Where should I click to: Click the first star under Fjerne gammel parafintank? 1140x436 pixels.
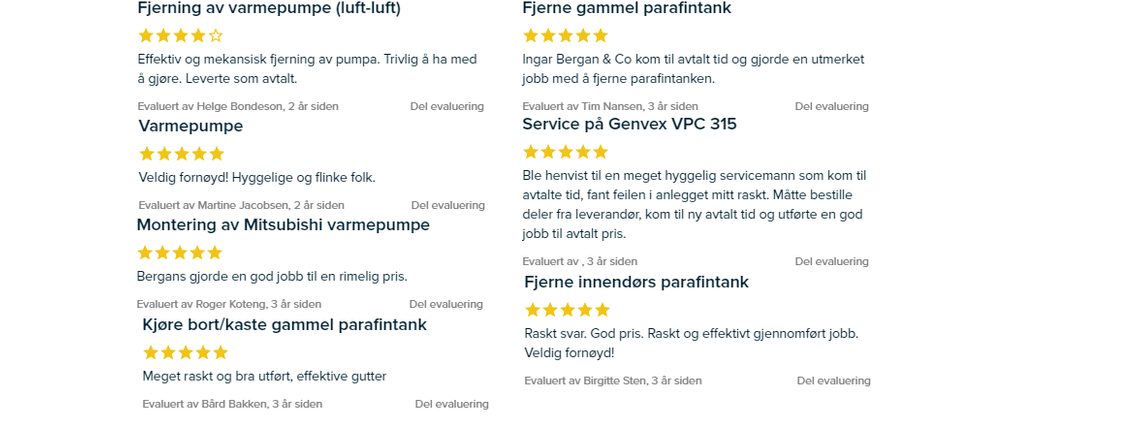point(531,36)
